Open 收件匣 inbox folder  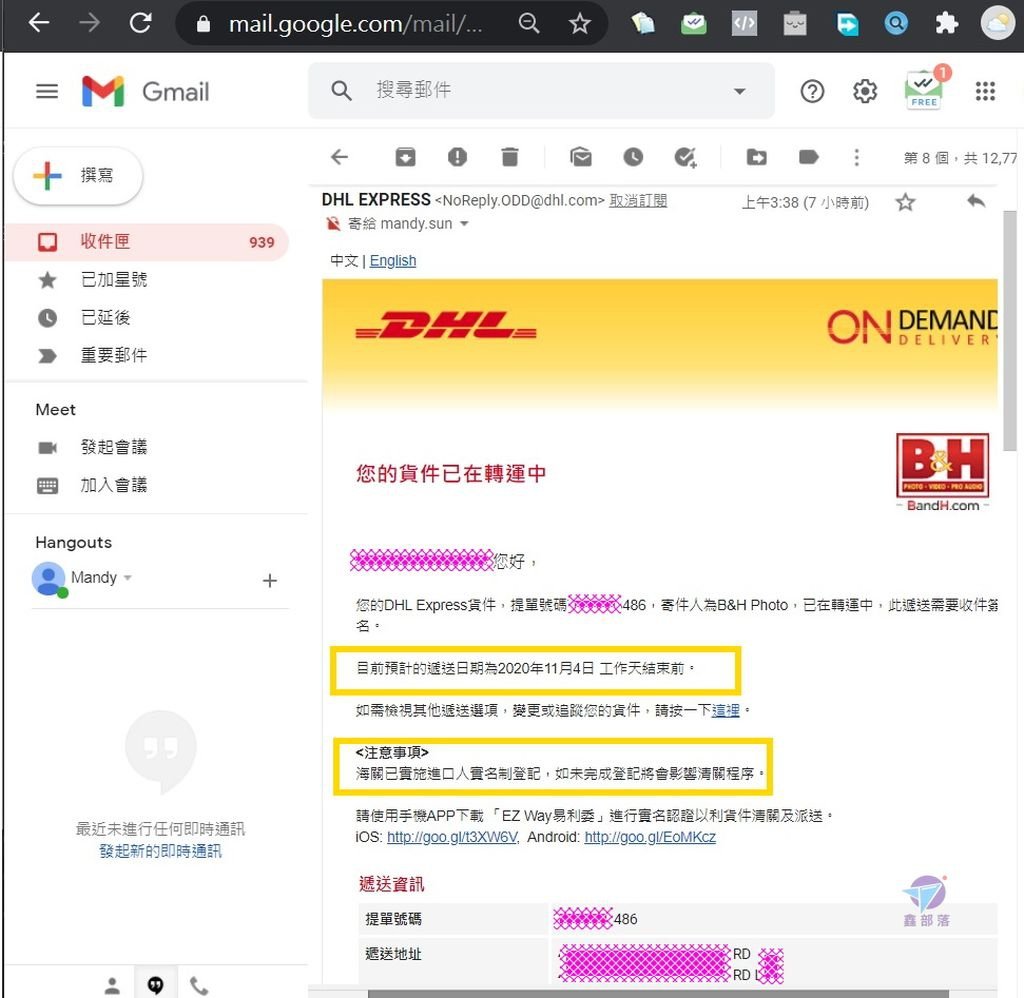coord(147,242)
